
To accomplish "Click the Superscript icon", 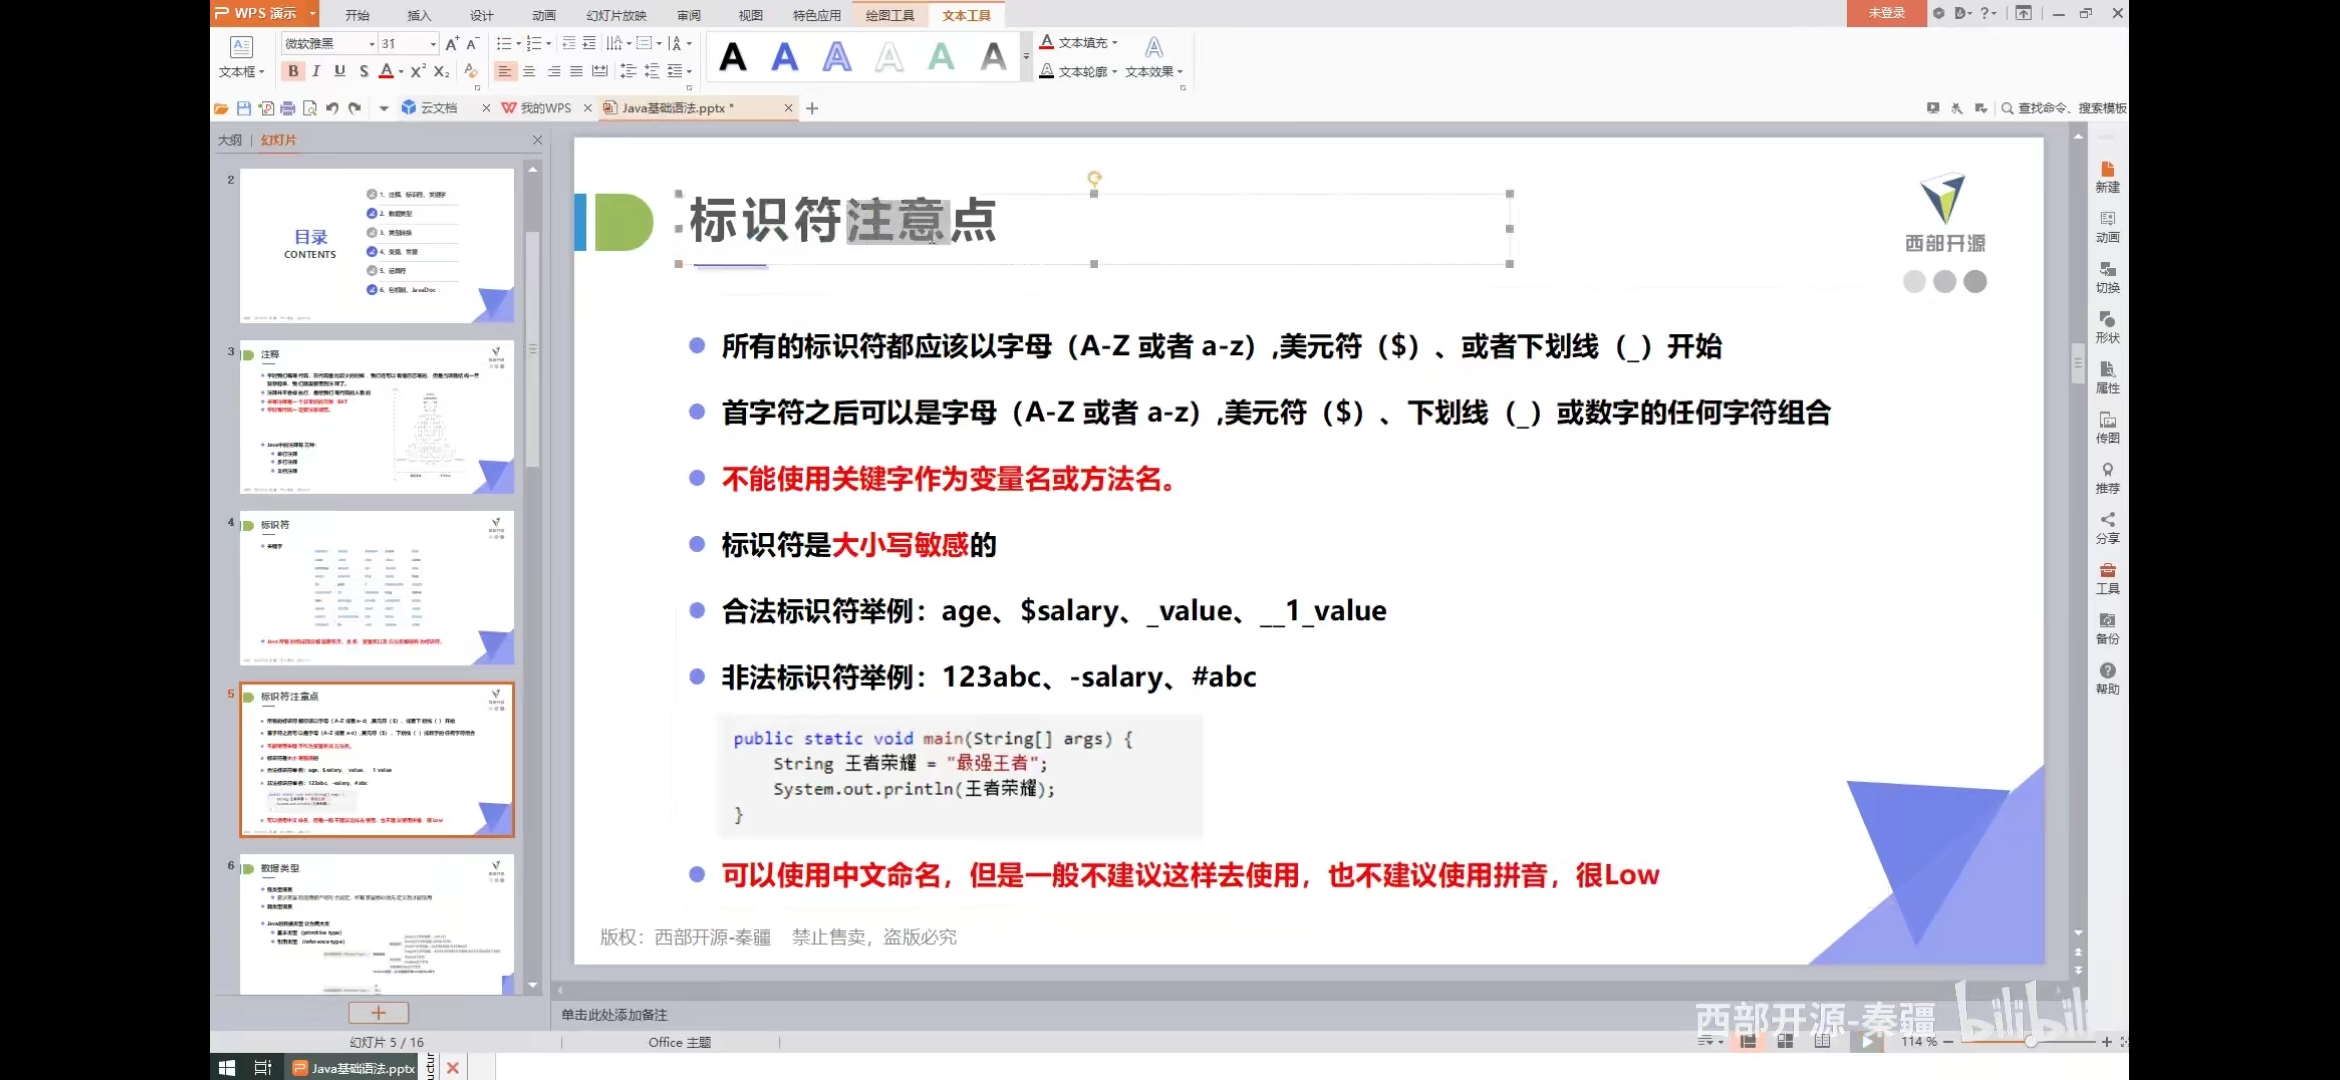I will click(x=417, y=71).
